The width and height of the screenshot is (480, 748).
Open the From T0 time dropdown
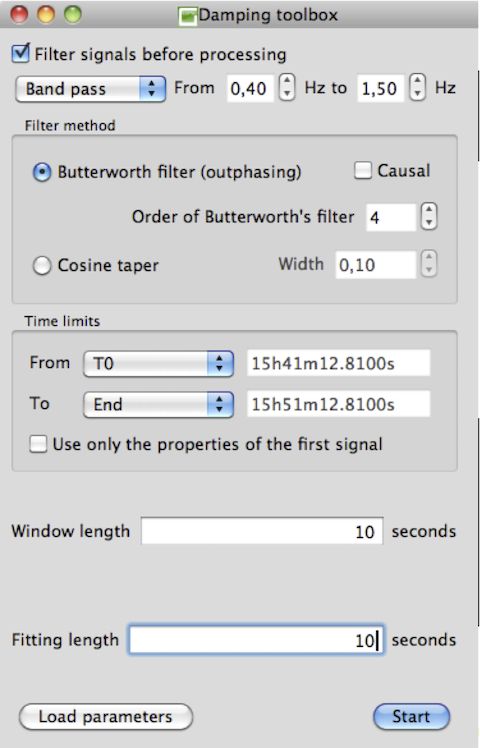(x=158, y=364)
